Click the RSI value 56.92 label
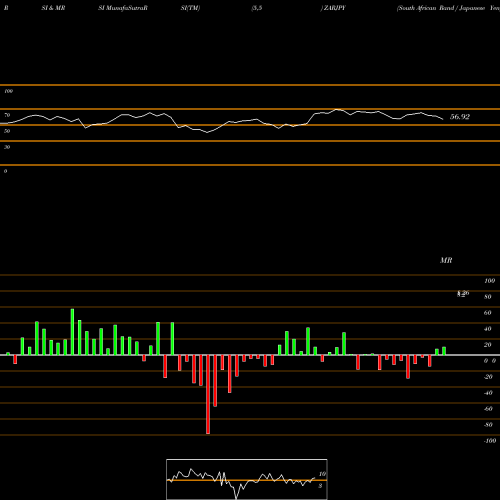Image resolution: width=500 pixels, height=500 pixels. (460, 117)
